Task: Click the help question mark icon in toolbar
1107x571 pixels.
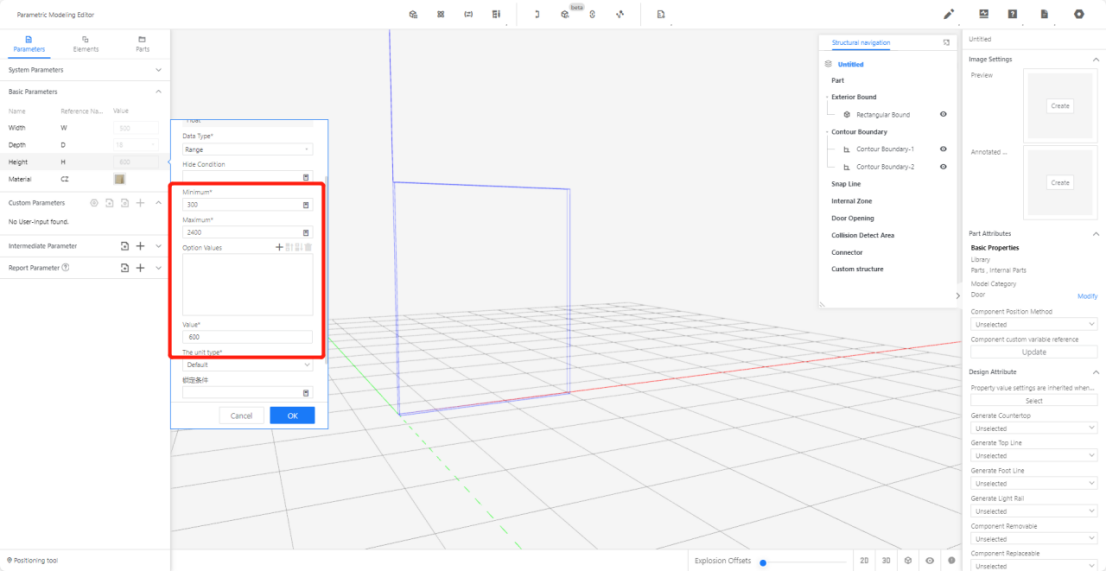Action: (x=1013, y=14)
